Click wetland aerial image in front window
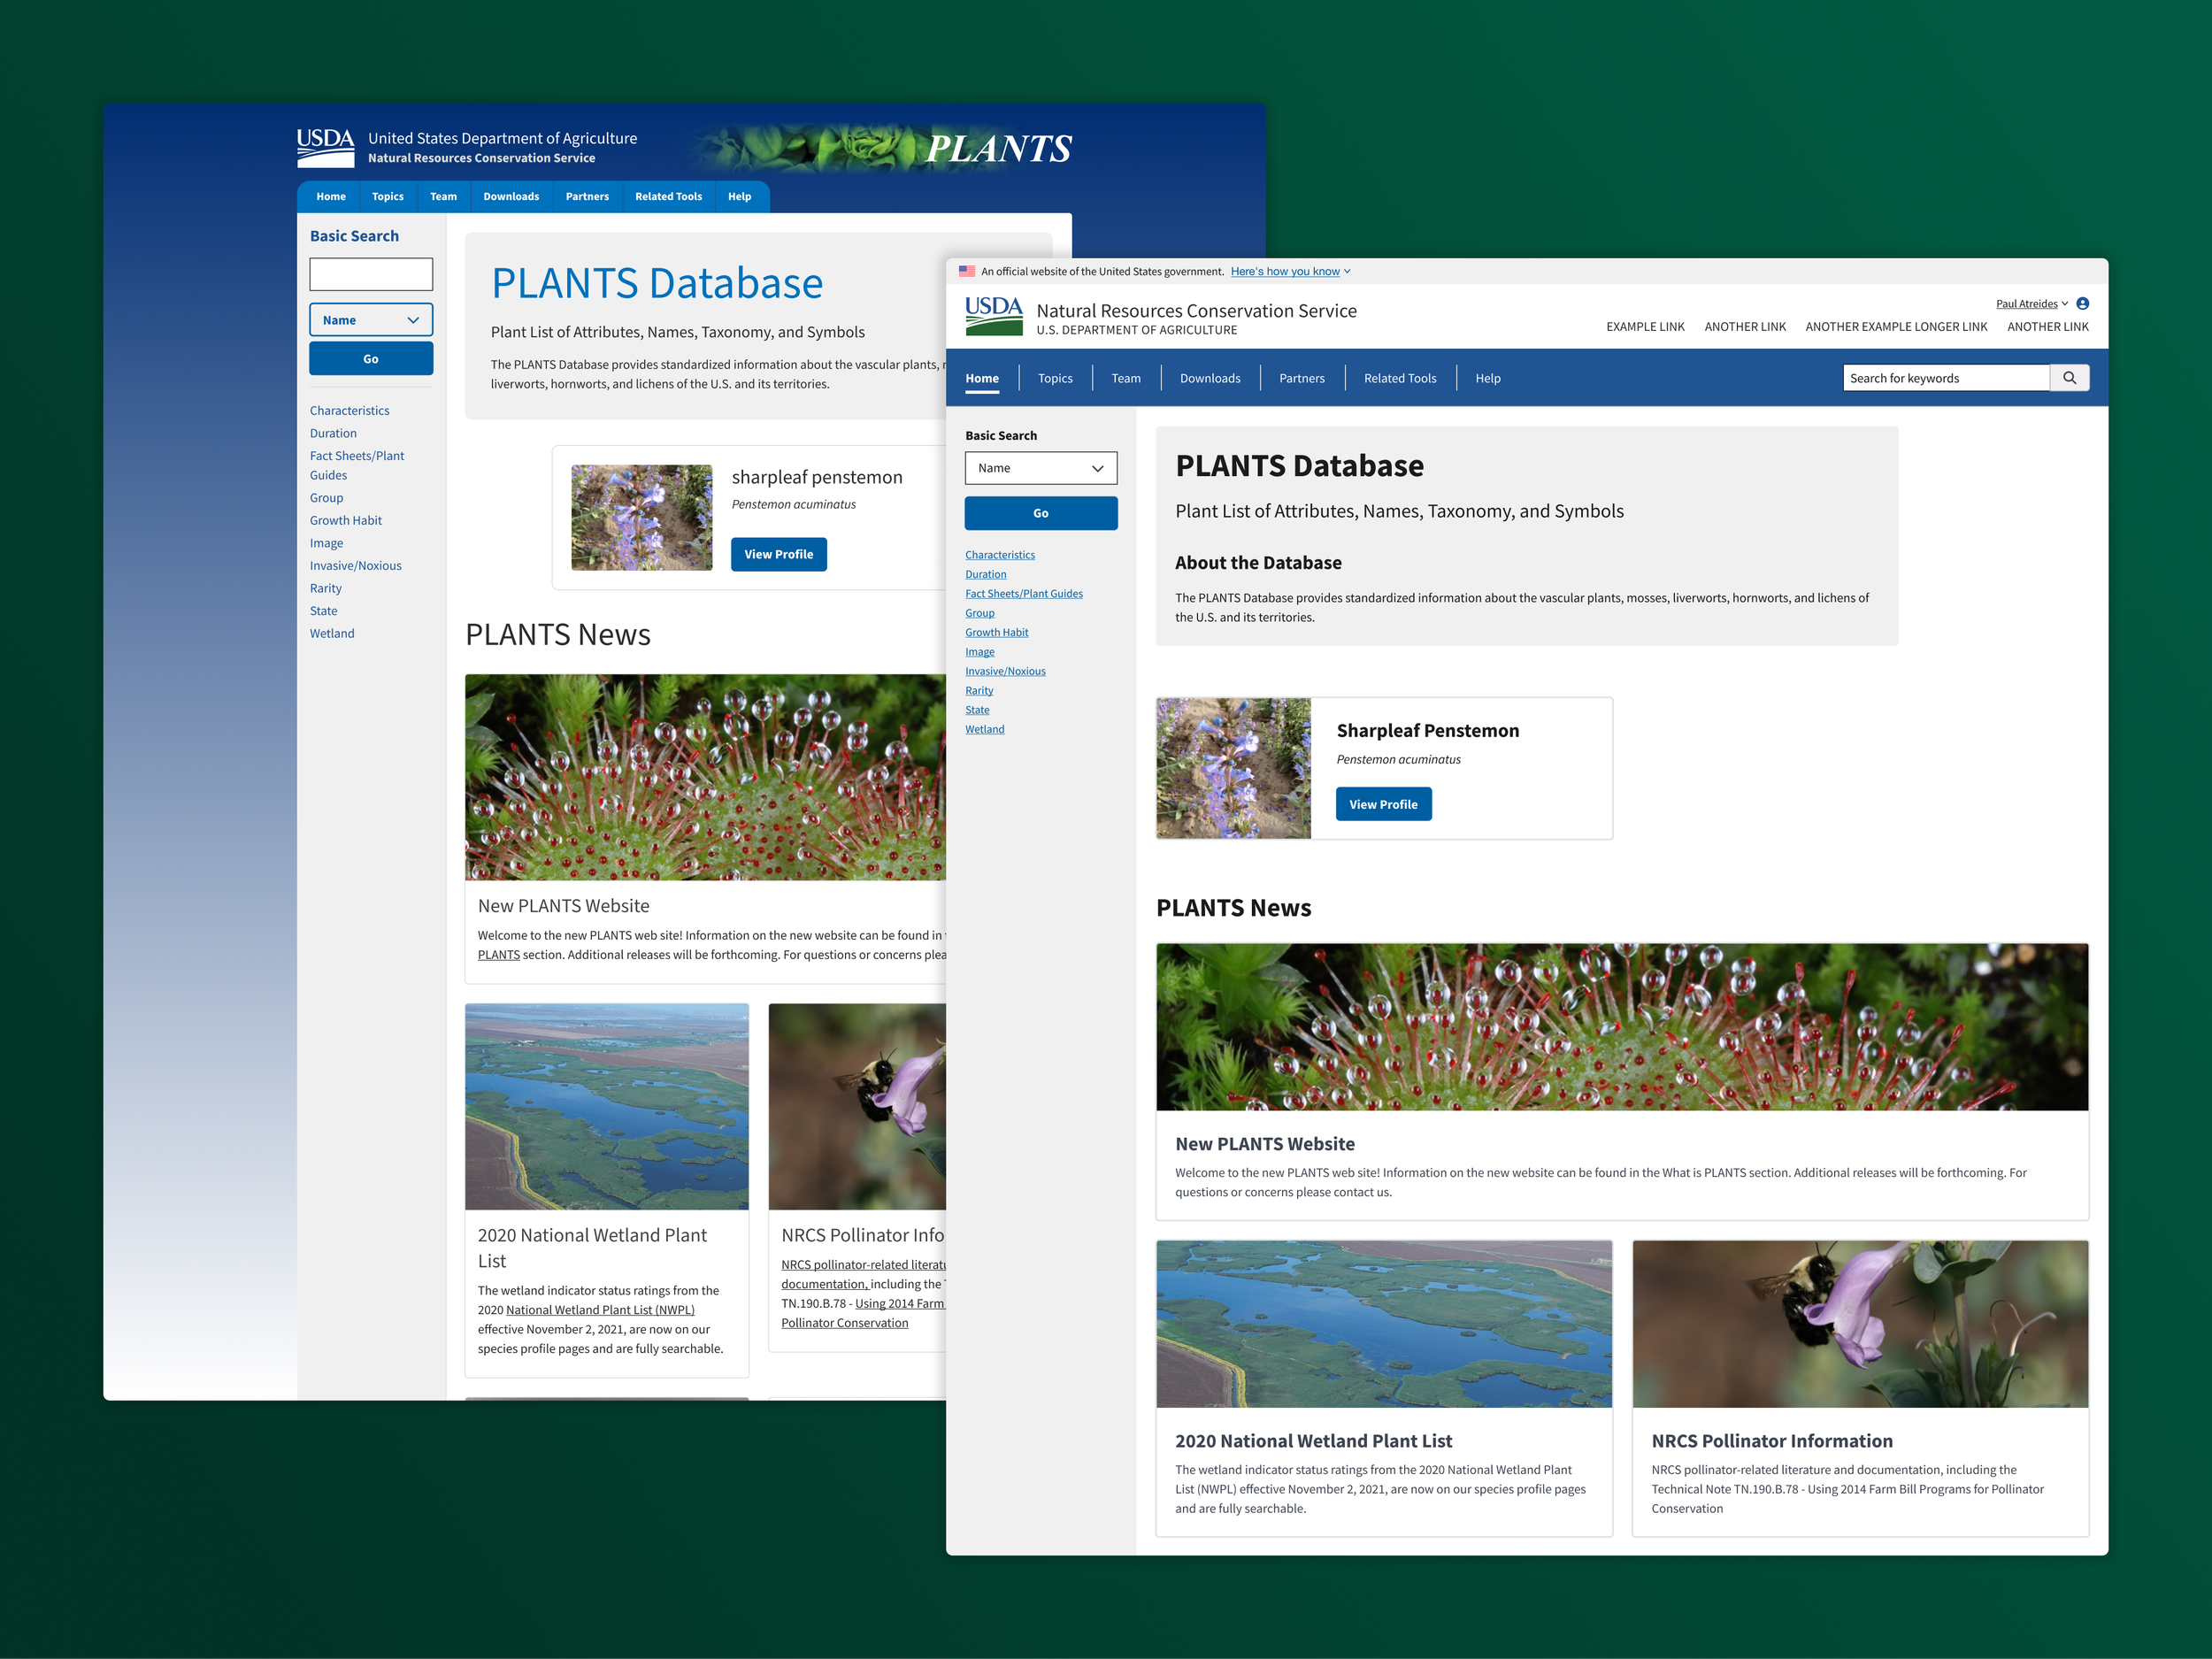The height and width of the screenshot is (1659, 2212). coord(1384,1324)
